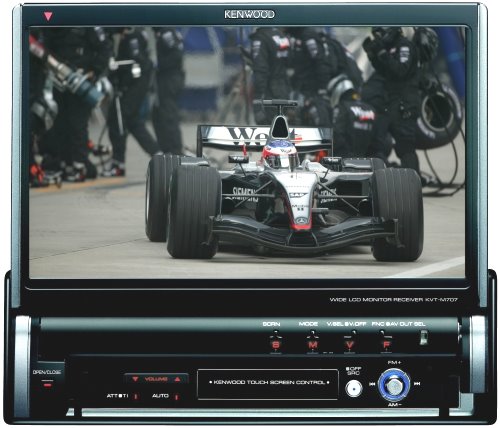The image size is (500, 428).
Task: Tap the red V video select button
Action: [x=349, y=345]
